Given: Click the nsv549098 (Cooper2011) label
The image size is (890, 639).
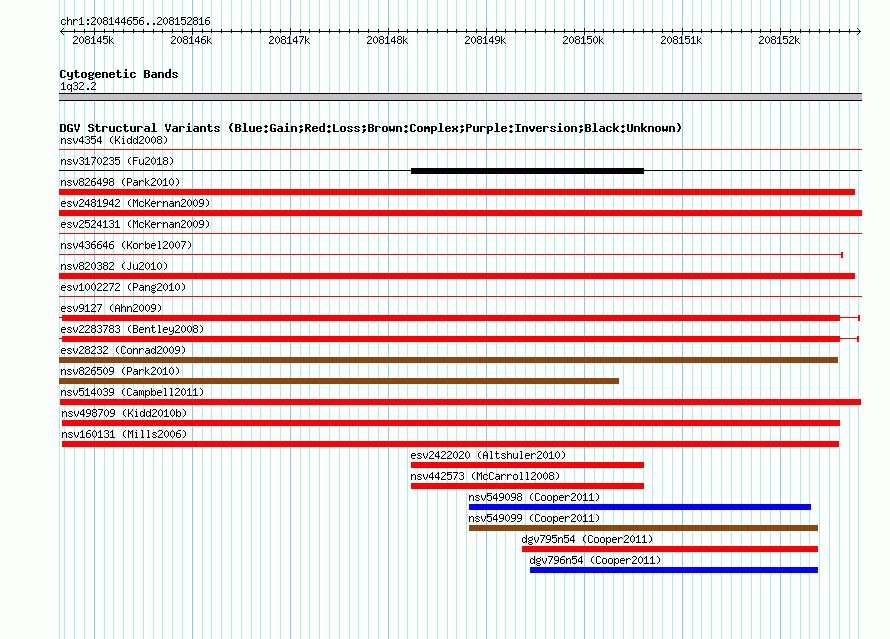Looking at the screenshot, I should pos(534,497).
